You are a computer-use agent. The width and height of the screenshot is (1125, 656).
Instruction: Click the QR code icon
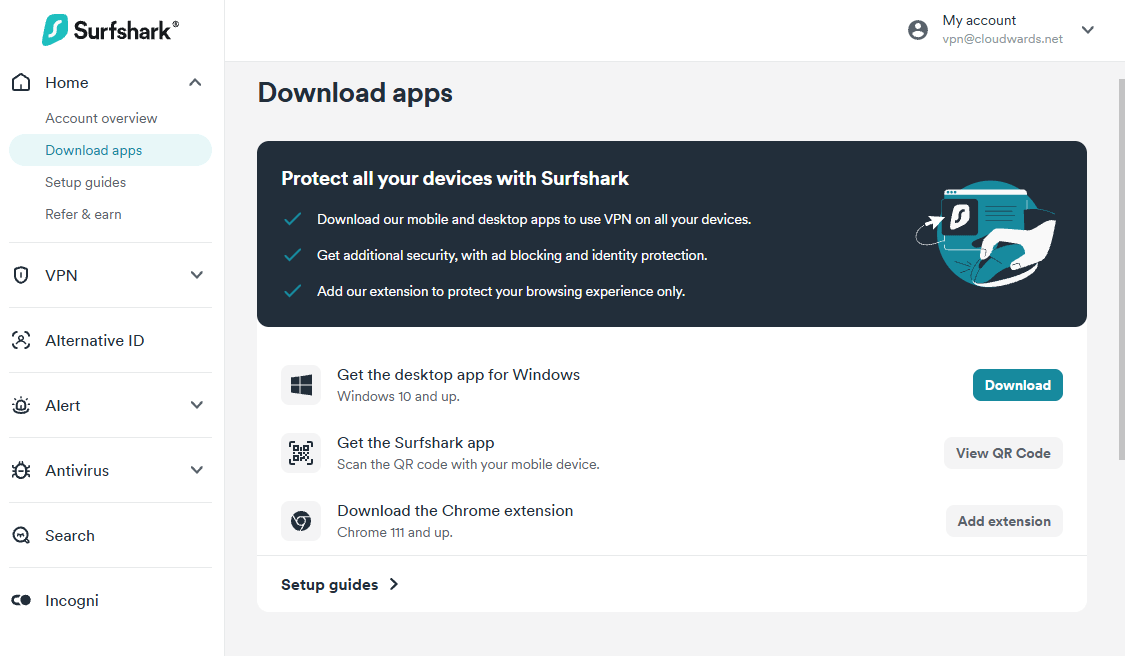301,453
